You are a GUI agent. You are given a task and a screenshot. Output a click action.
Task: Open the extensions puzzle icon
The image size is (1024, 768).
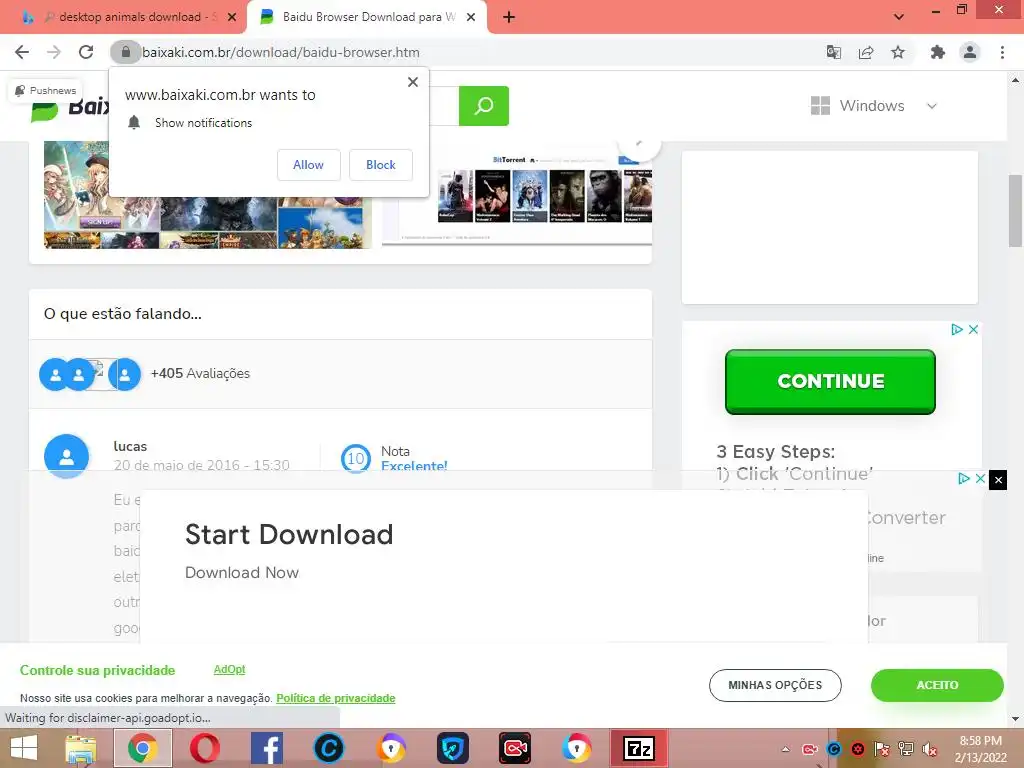pyautogui.click(x=938, y=52)
